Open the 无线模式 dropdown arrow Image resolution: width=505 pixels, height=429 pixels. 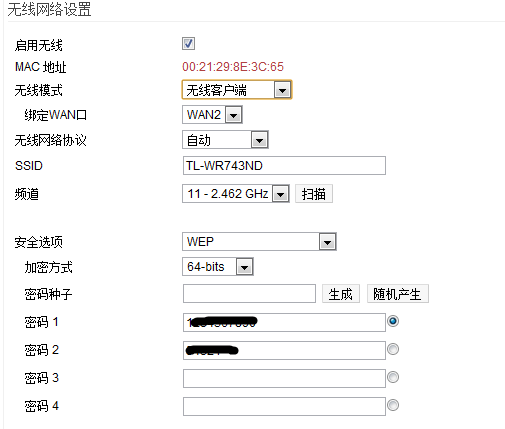(282, 90)
